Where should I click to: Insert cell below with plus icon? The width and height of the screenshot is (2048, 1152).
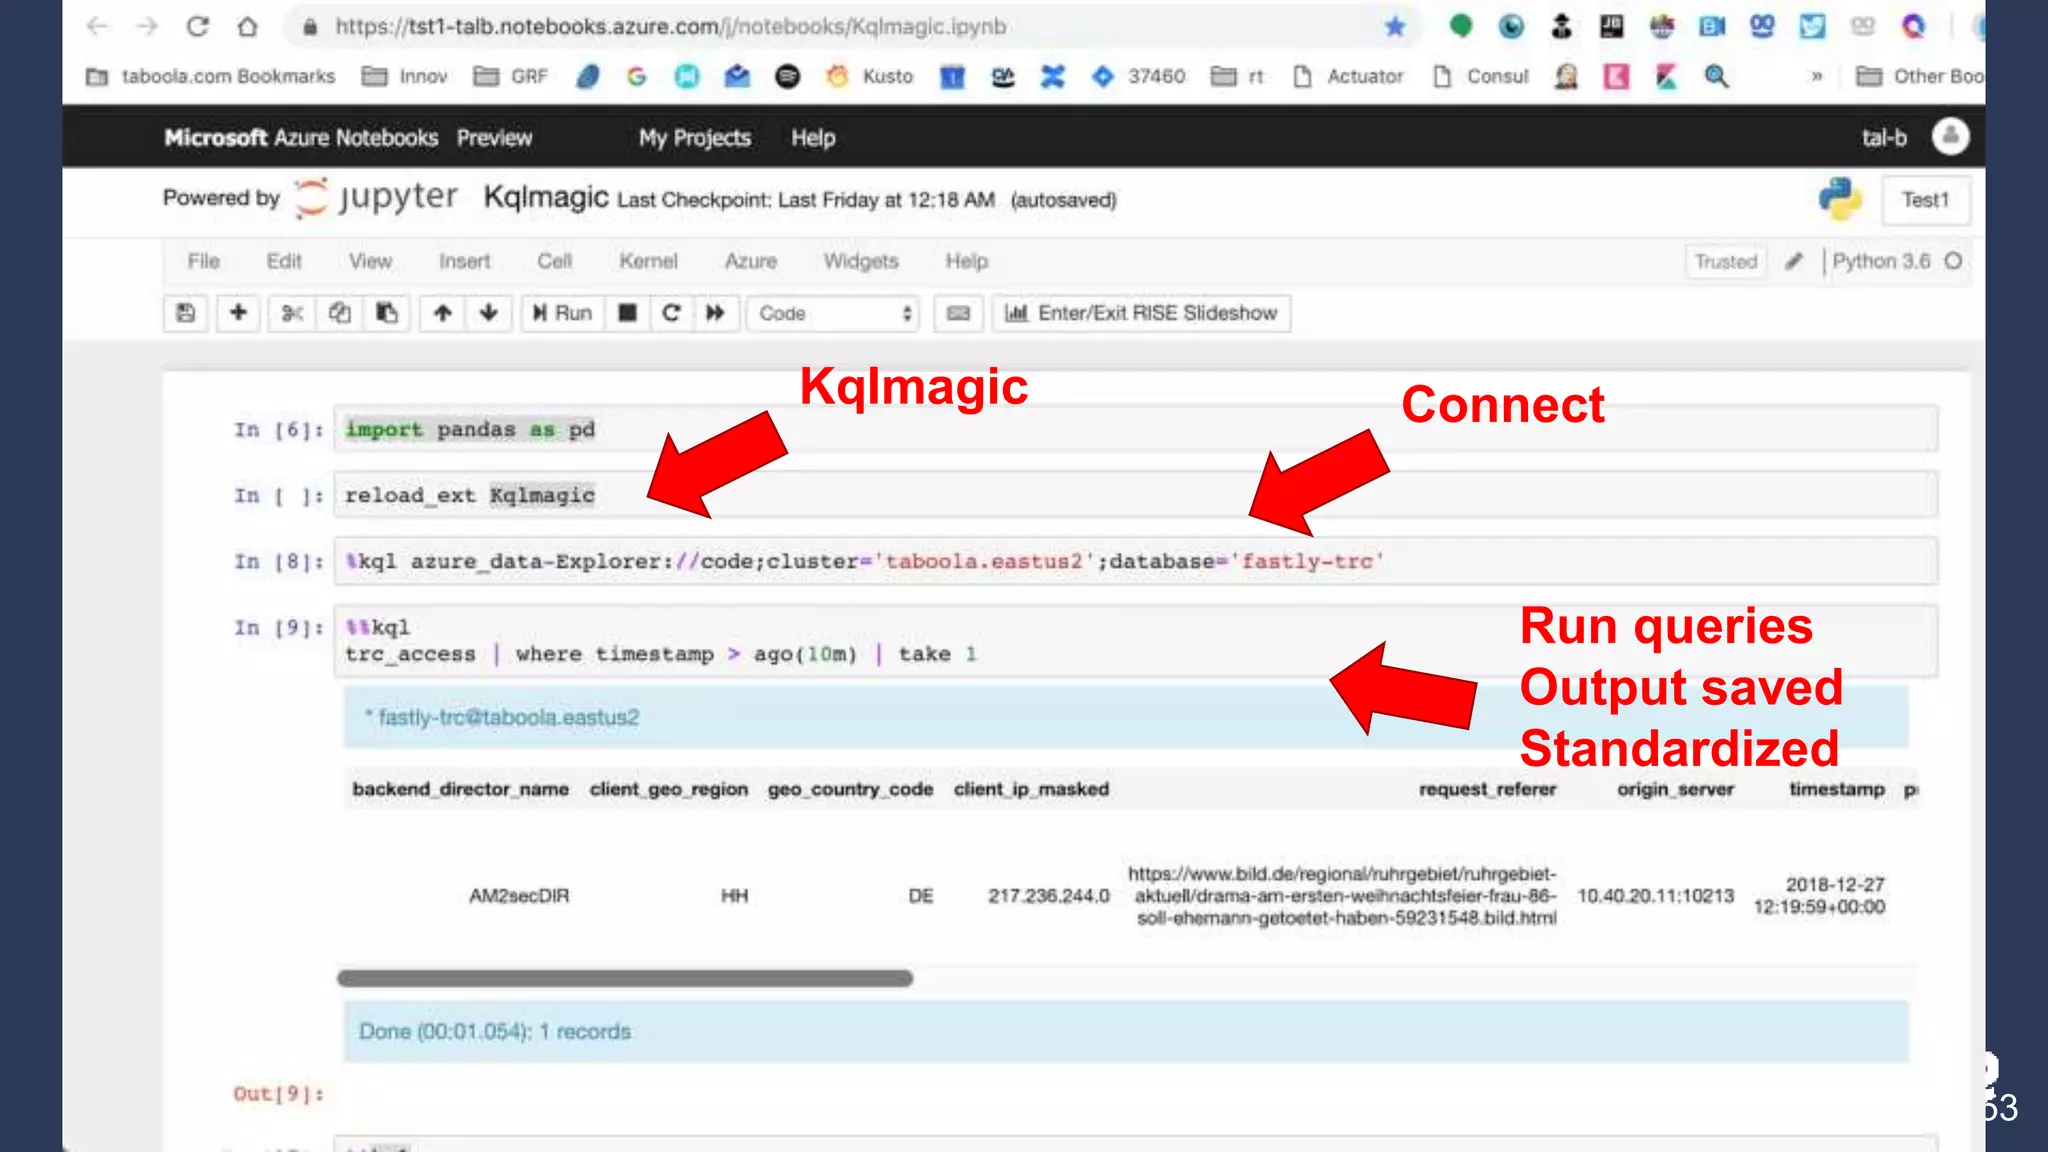pos(238,313)
